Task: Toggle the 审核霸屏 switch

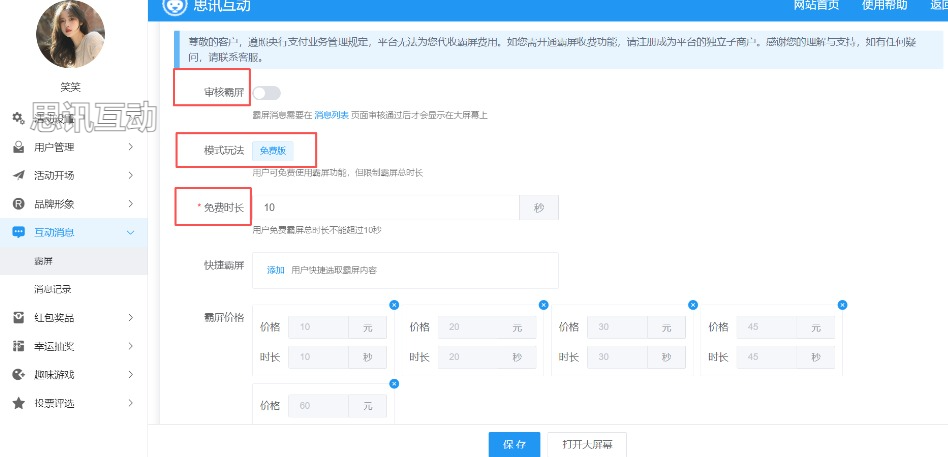Action: click(266, 93)
